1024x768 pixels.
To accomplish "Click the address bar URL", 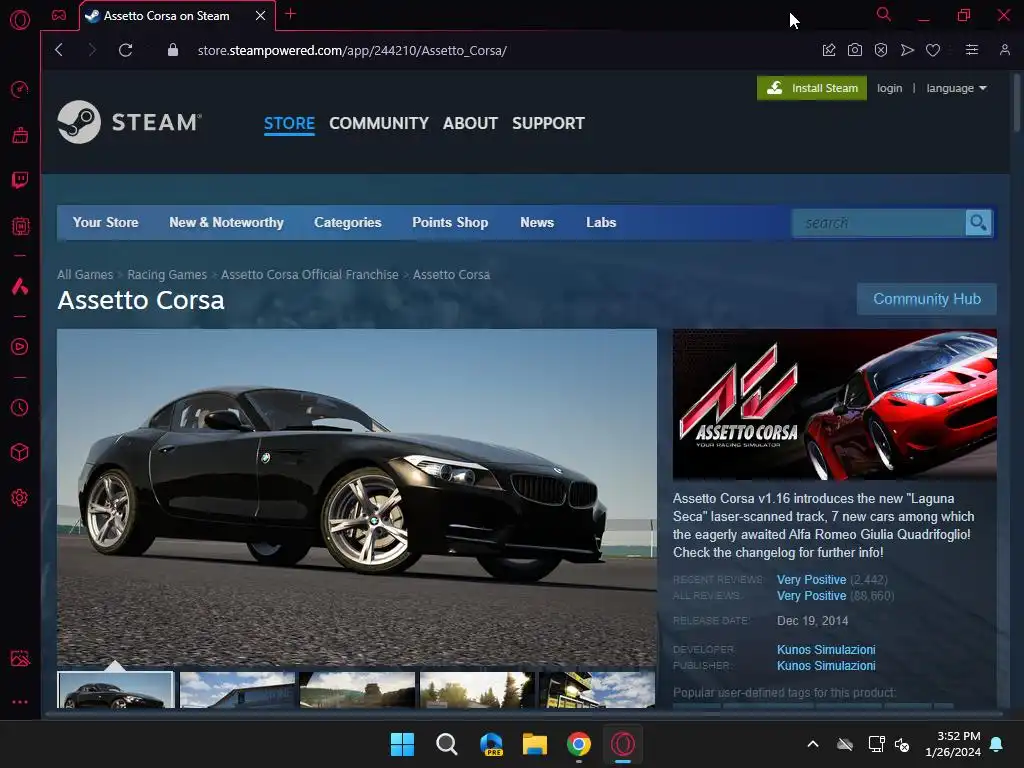I will tap(352, 50).
